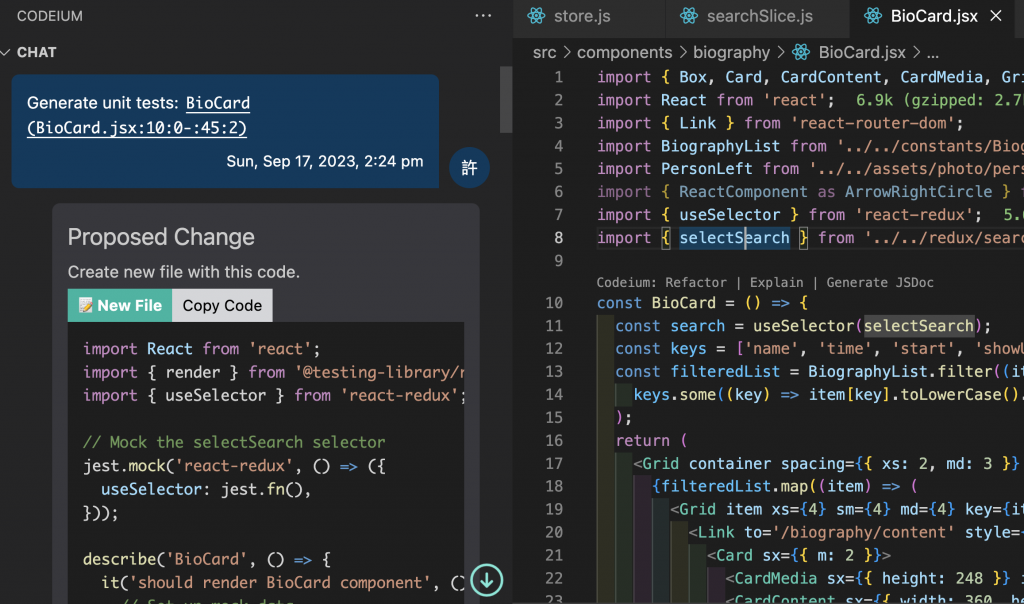Click 'BiographyList' on line 4

720,146
